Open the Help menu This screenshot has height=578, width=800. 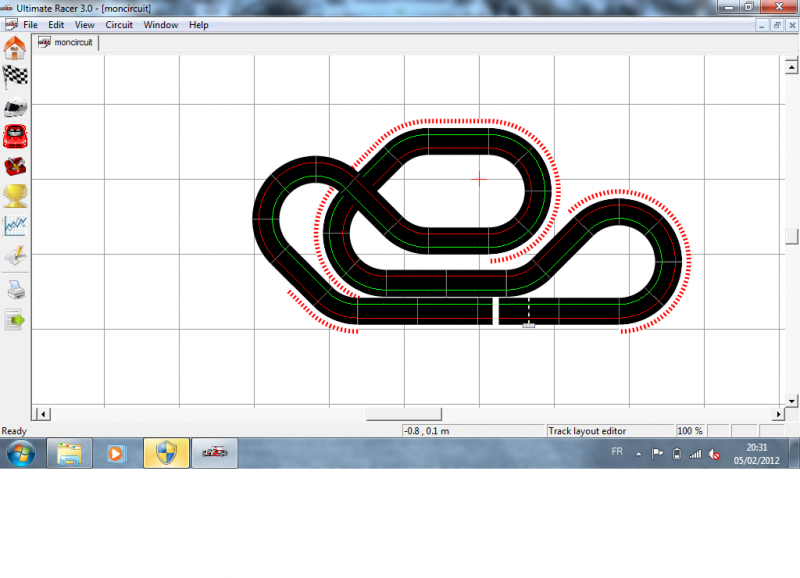point(199,24)
